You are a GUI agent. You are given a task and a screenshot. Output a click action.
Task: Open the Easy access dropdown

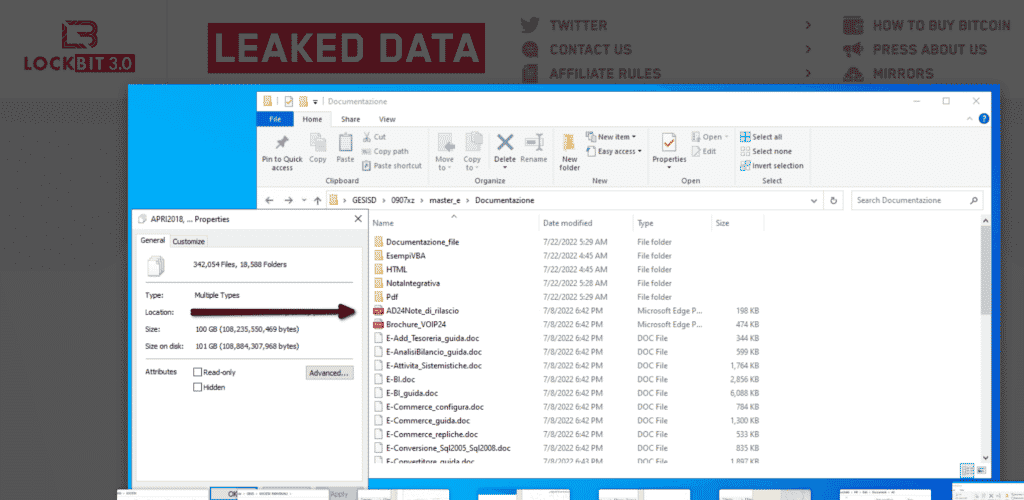(614, 151)
